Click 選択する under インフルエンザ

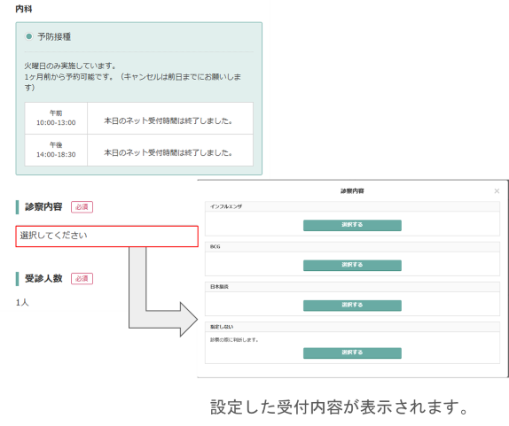tap(352, 225)
